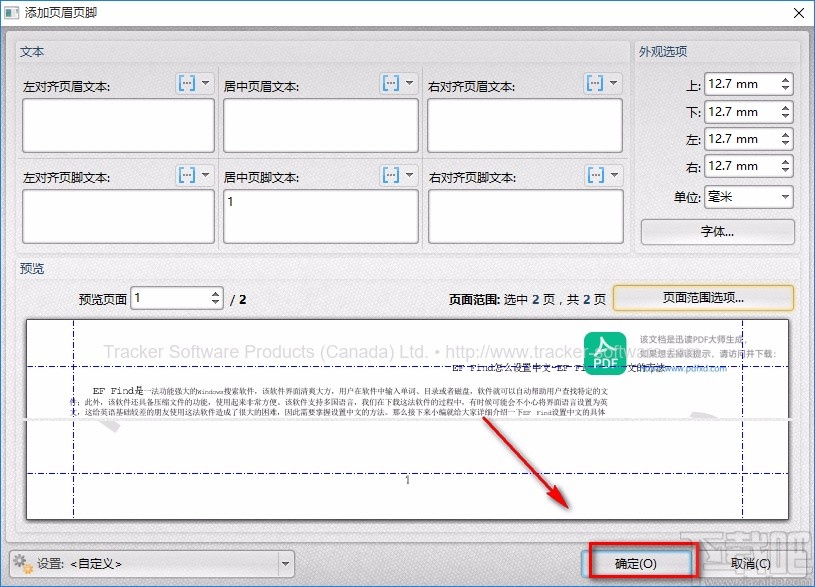Screen dimensions: 815x587
Task: Click in right-aligned footer text box
Action: pyautogui.click(x=525, y=216)
